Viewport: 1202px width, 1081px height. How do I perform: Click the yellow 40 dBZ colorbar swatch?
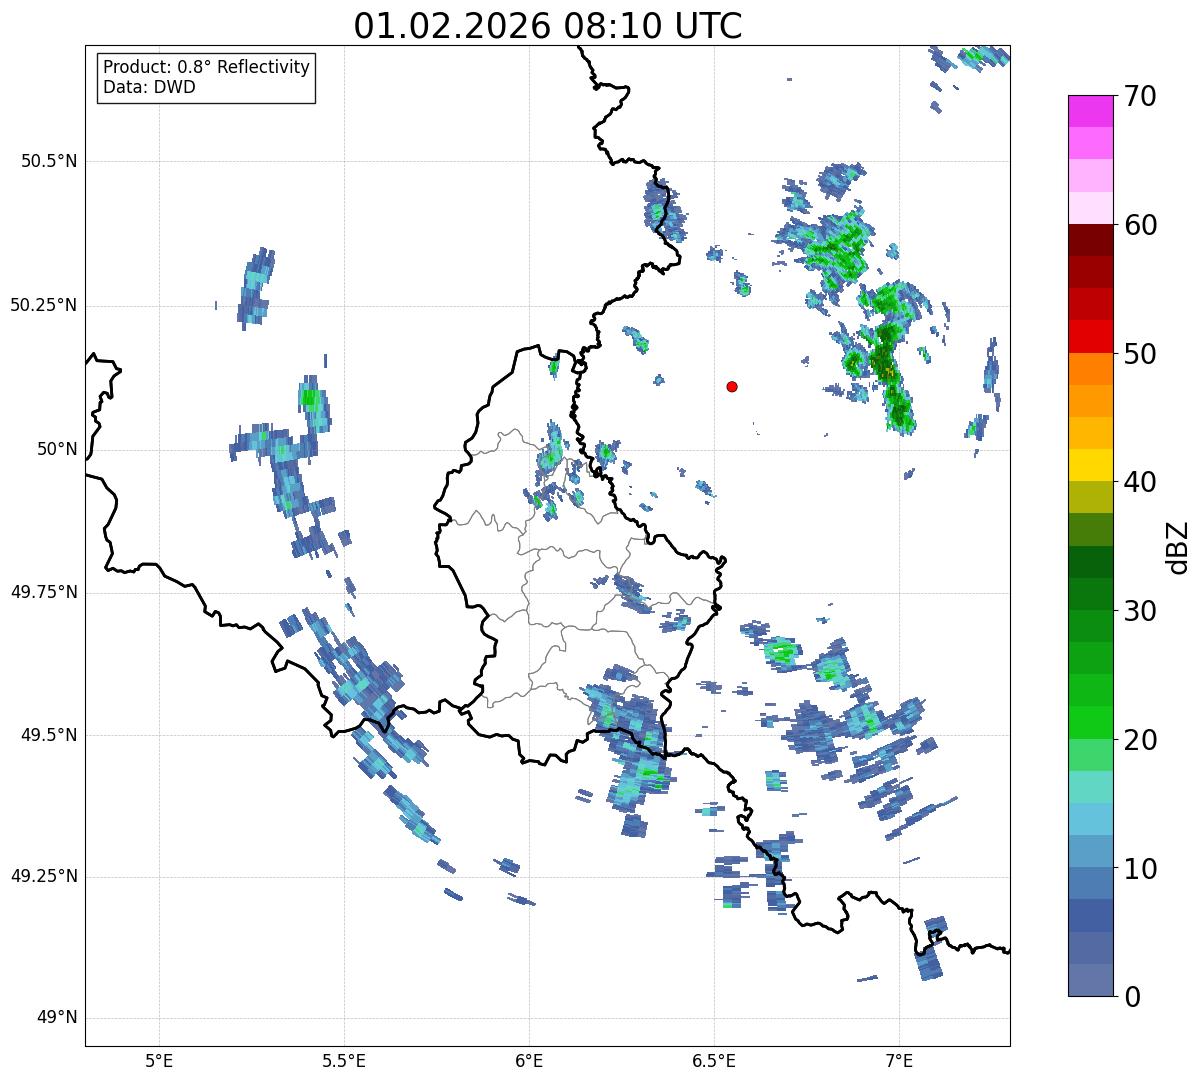point(1090,466)
